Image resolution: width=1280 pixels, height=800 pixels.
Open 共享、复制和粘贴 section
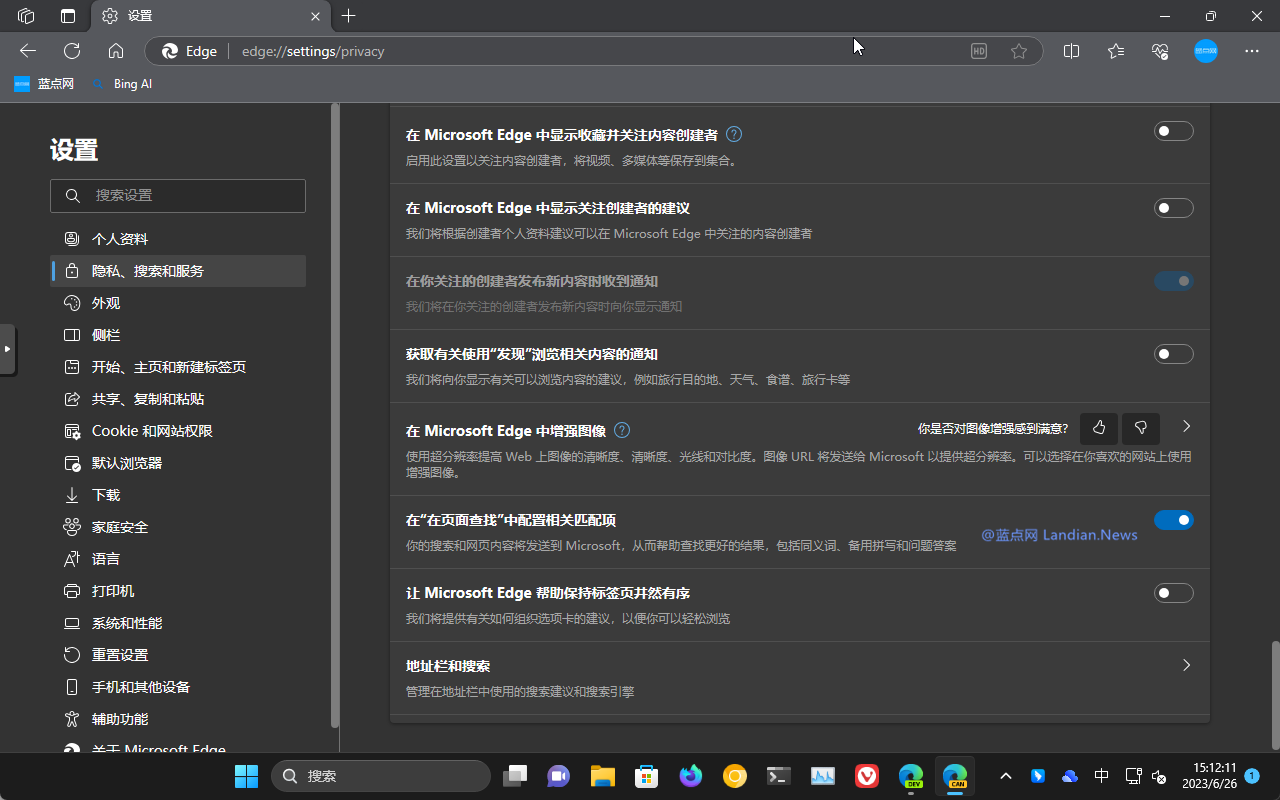pyautogui.click(x=178, y=399)
